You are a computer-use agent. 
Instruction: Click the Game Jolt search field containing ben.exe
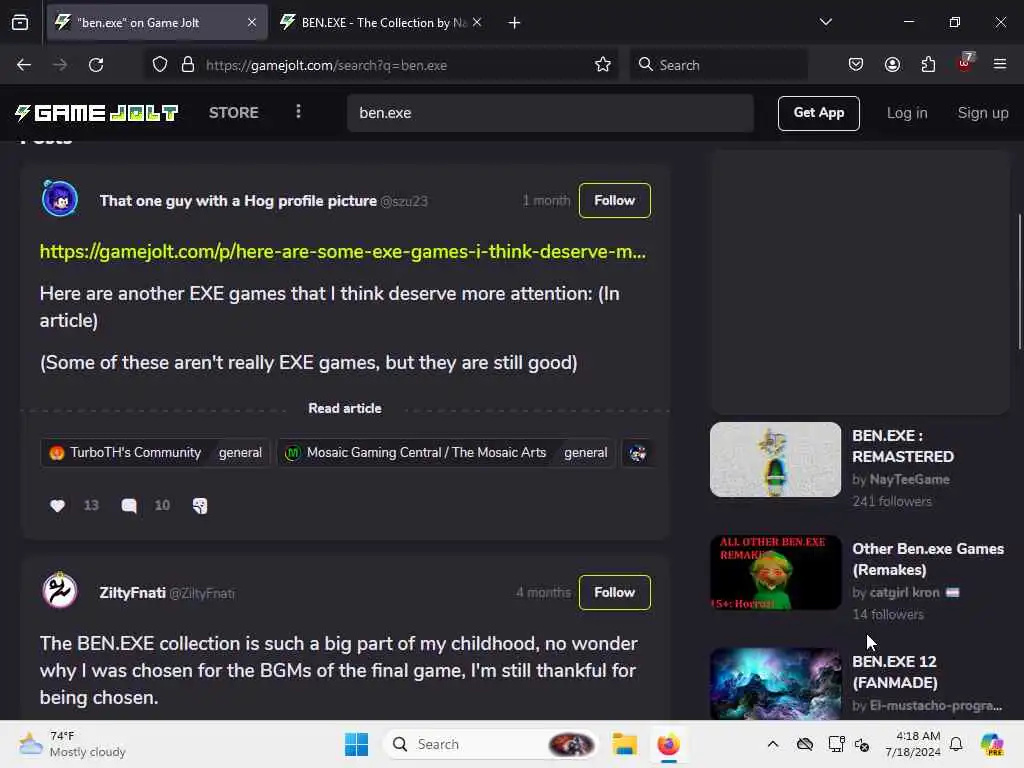pos(551,113)
